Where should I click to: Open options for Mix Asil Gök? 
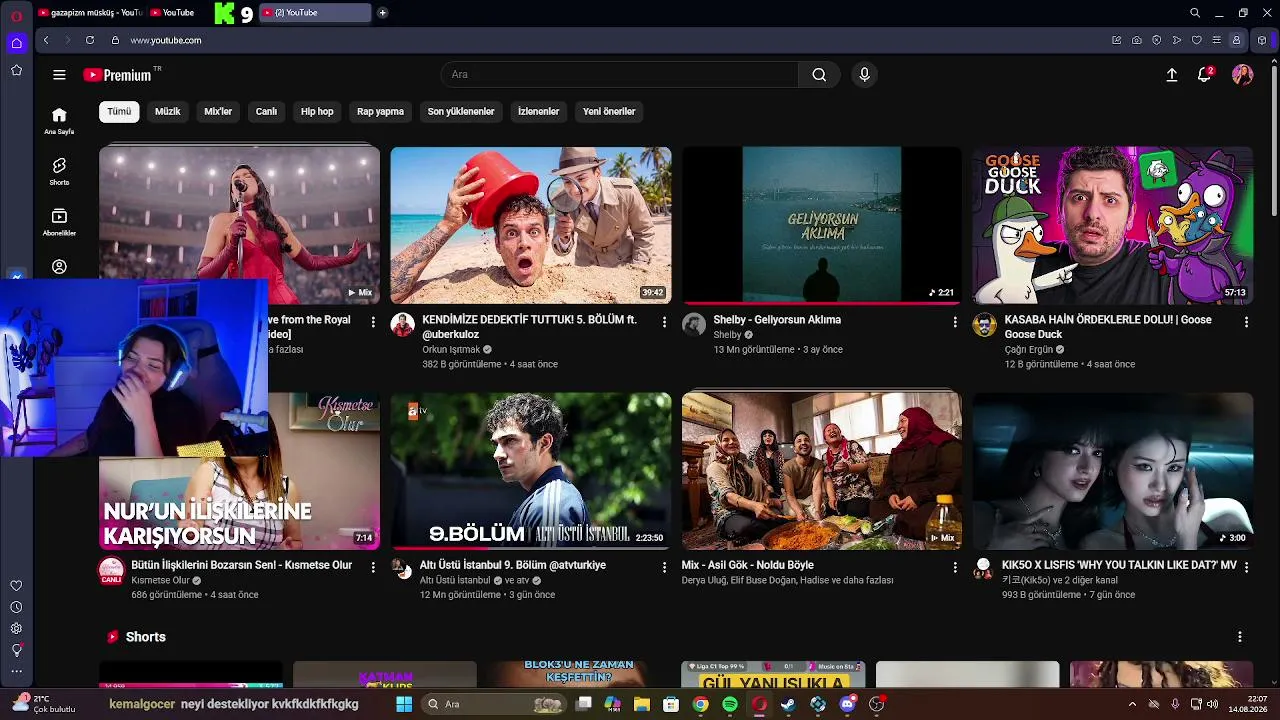955,567
